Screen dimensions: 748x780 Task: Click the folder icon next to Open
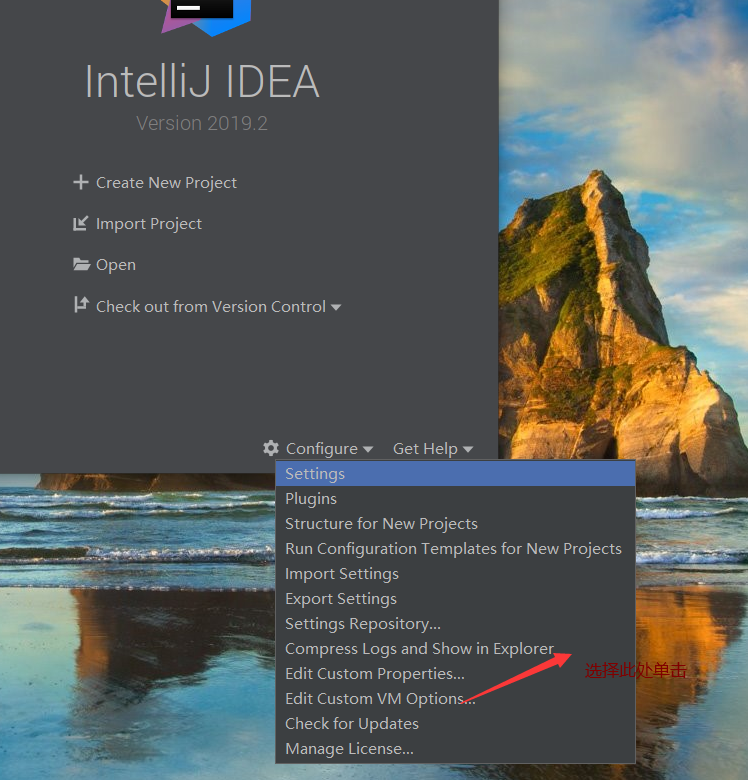(81, 264)
